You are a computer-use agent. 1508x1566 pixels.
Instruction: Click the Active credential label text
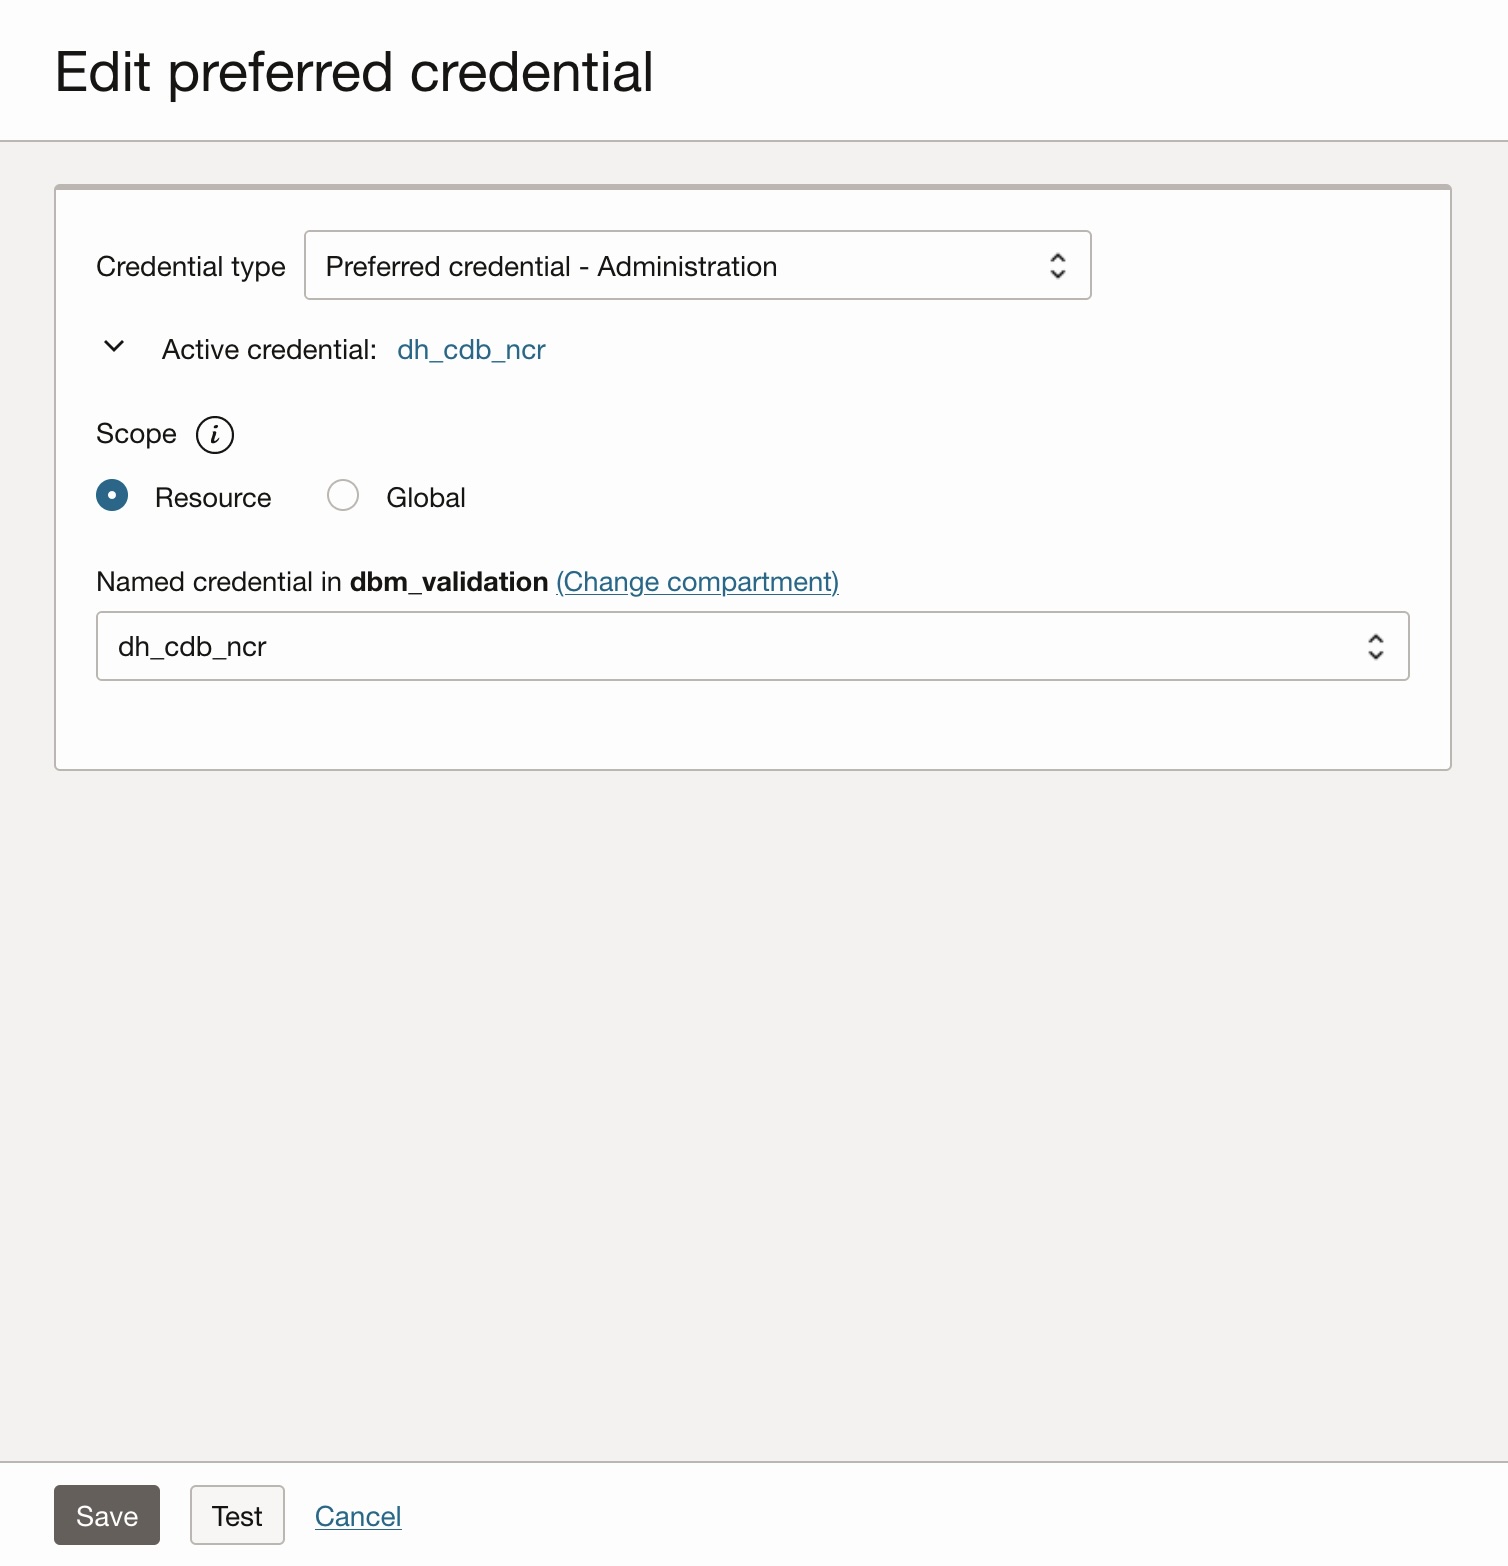269,350
